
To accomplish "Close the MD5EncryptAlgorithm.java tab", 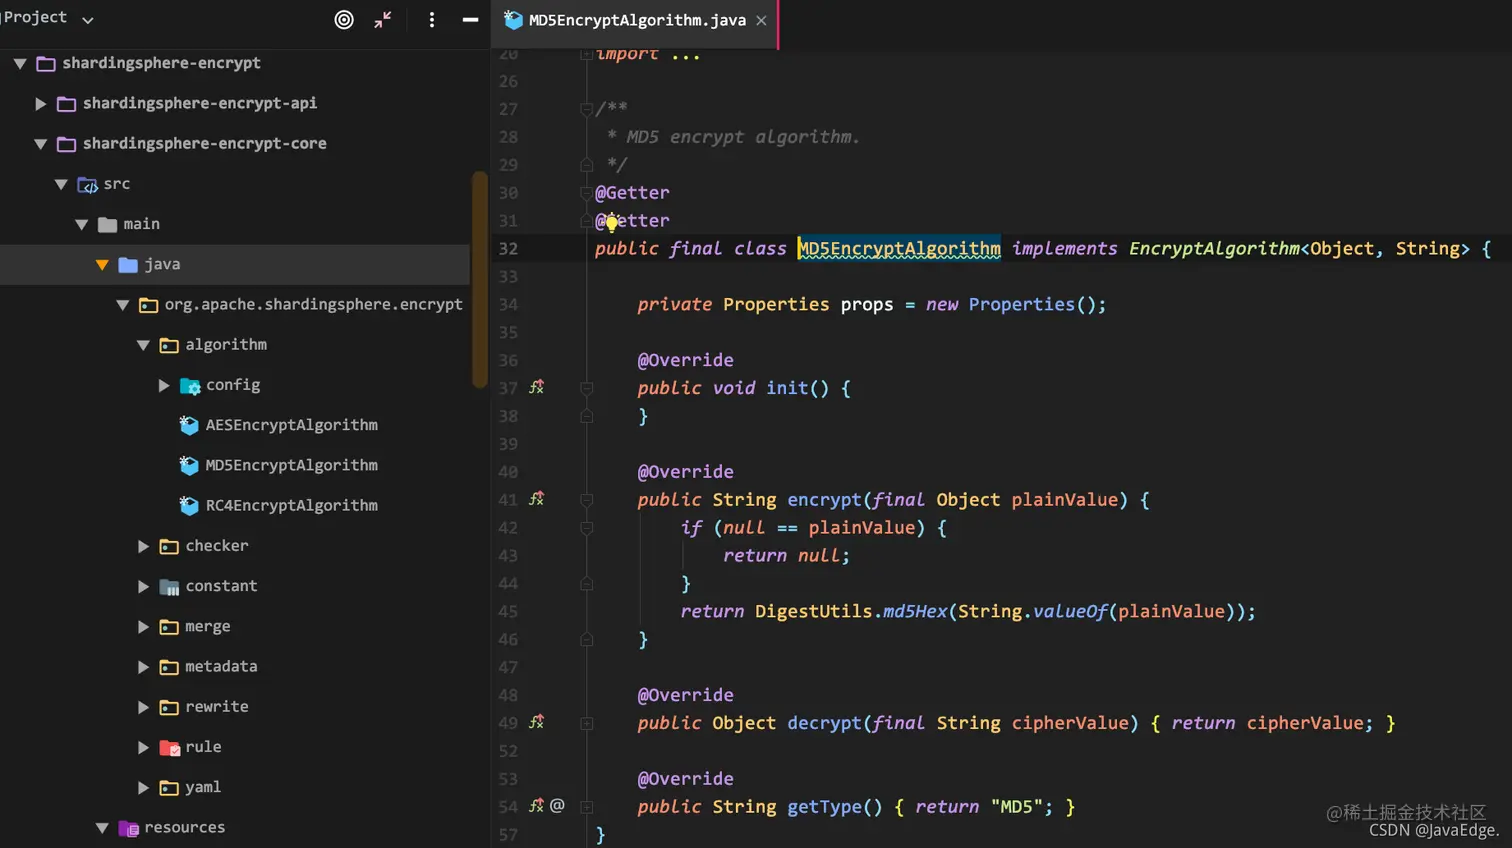I will [761, 20].
